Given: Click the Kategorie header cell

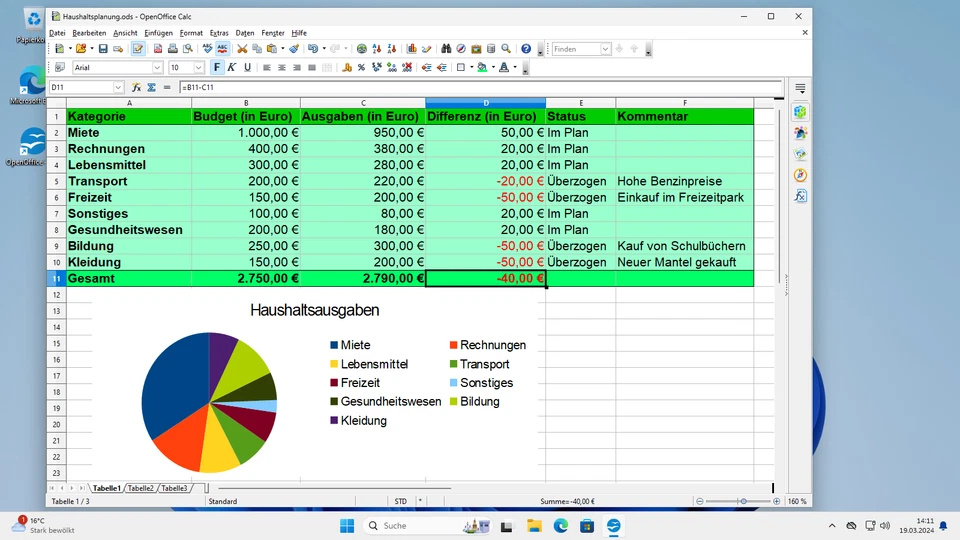Looking at the screenshot, I should point(128,117).
